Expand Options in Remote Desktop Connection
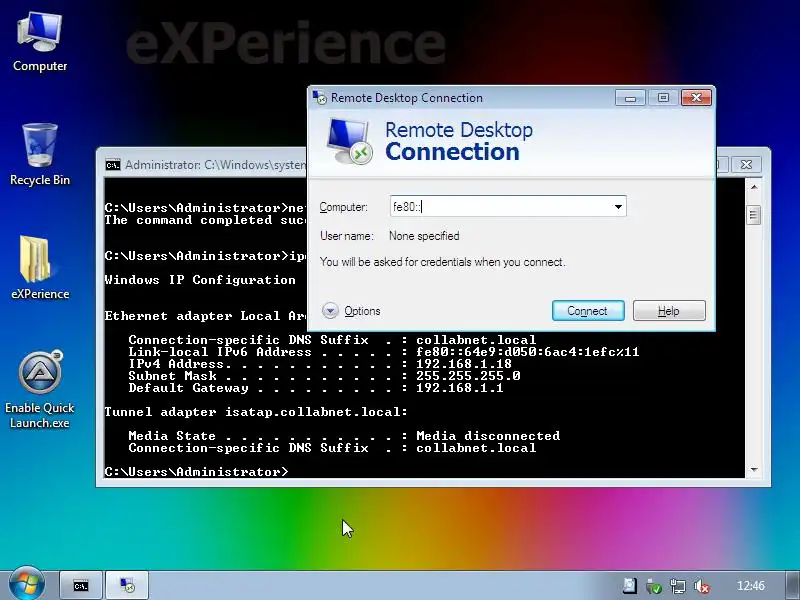 click(x=352, y=311)
